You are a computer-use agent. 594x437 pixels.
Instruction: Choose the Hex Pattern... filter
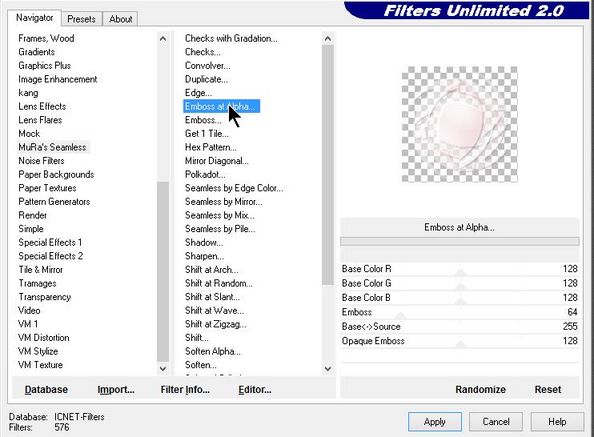click(211, 147)
